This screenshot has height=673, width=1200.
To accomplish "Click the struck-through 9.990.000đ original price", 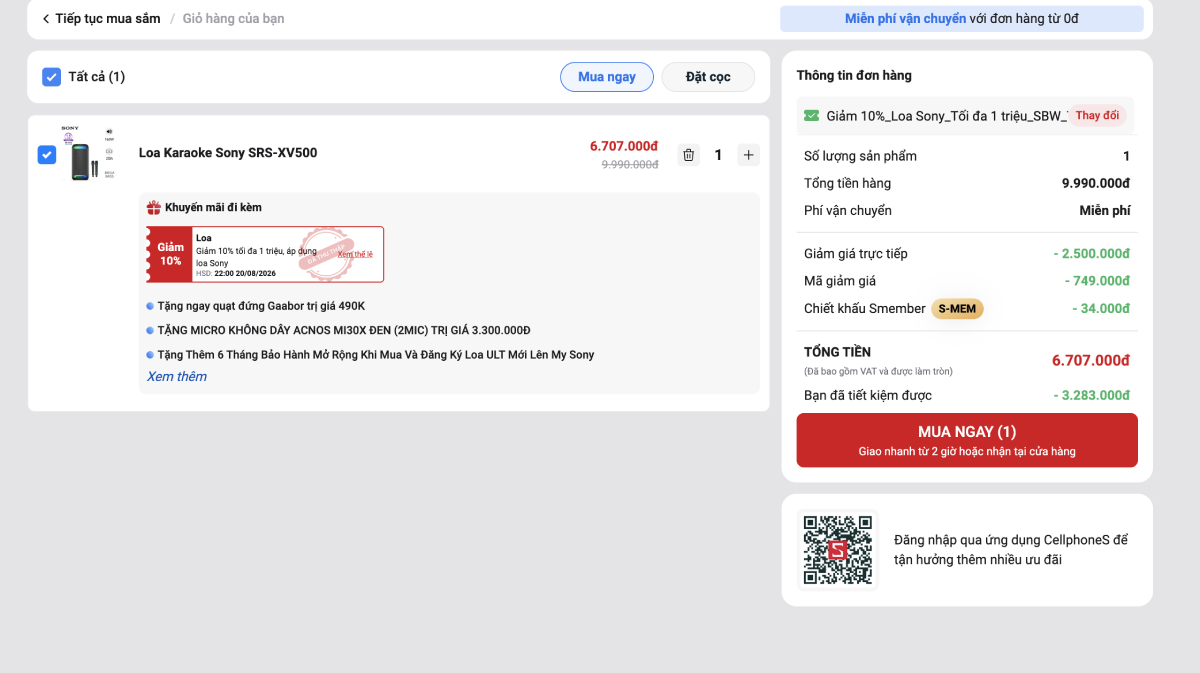I will click(630, 165).
